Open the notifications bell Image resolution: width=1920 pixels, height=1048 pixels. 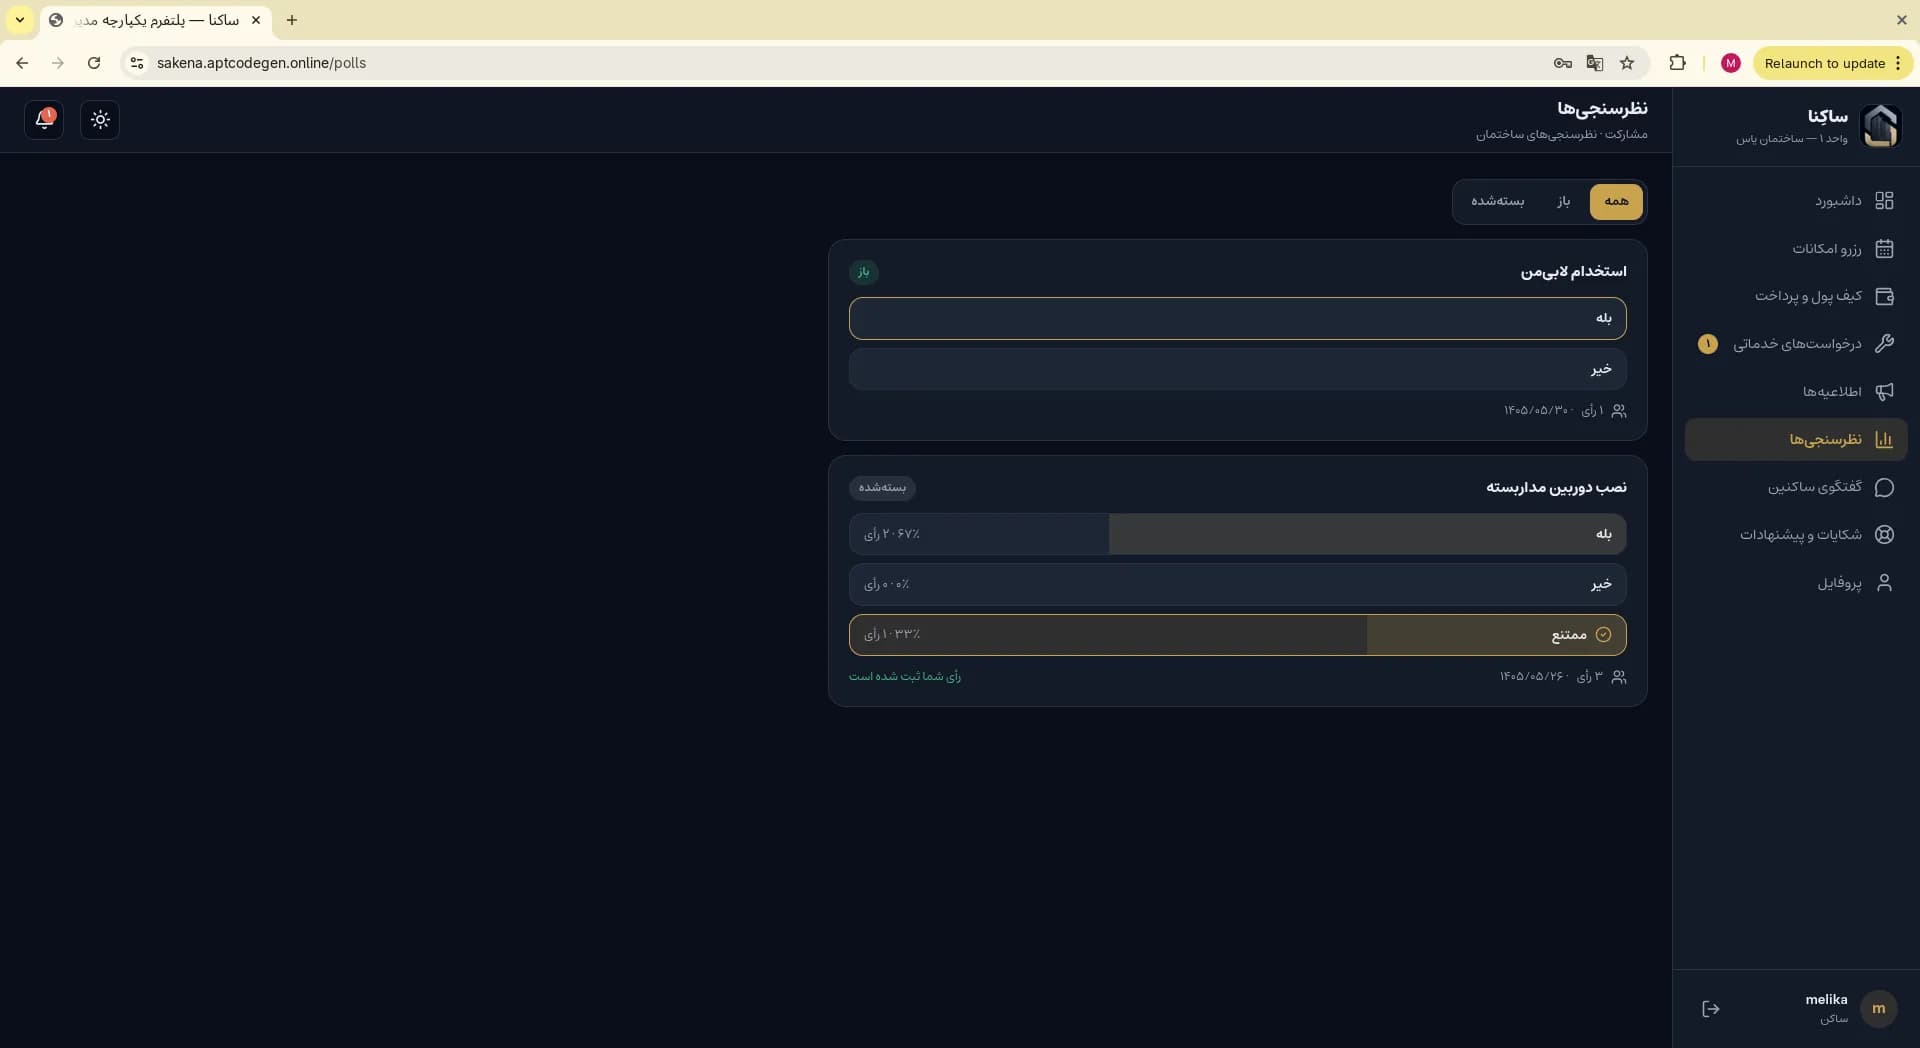pos(44,119)
